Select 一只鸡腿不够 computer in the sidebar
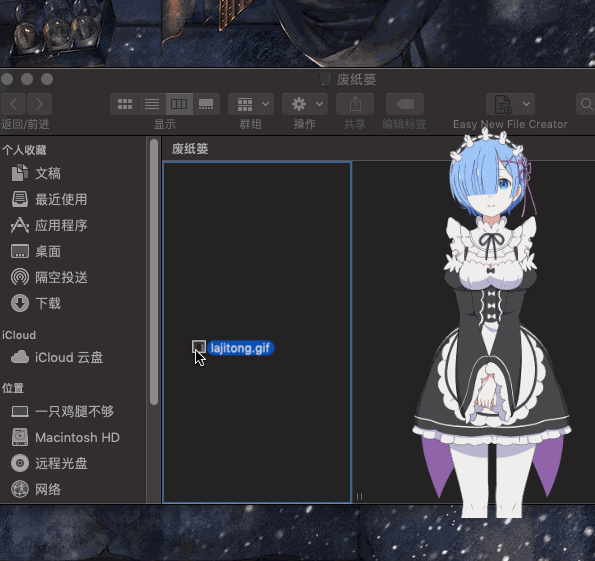This screenshot has width=595, height=561. (x=63, y=411)
